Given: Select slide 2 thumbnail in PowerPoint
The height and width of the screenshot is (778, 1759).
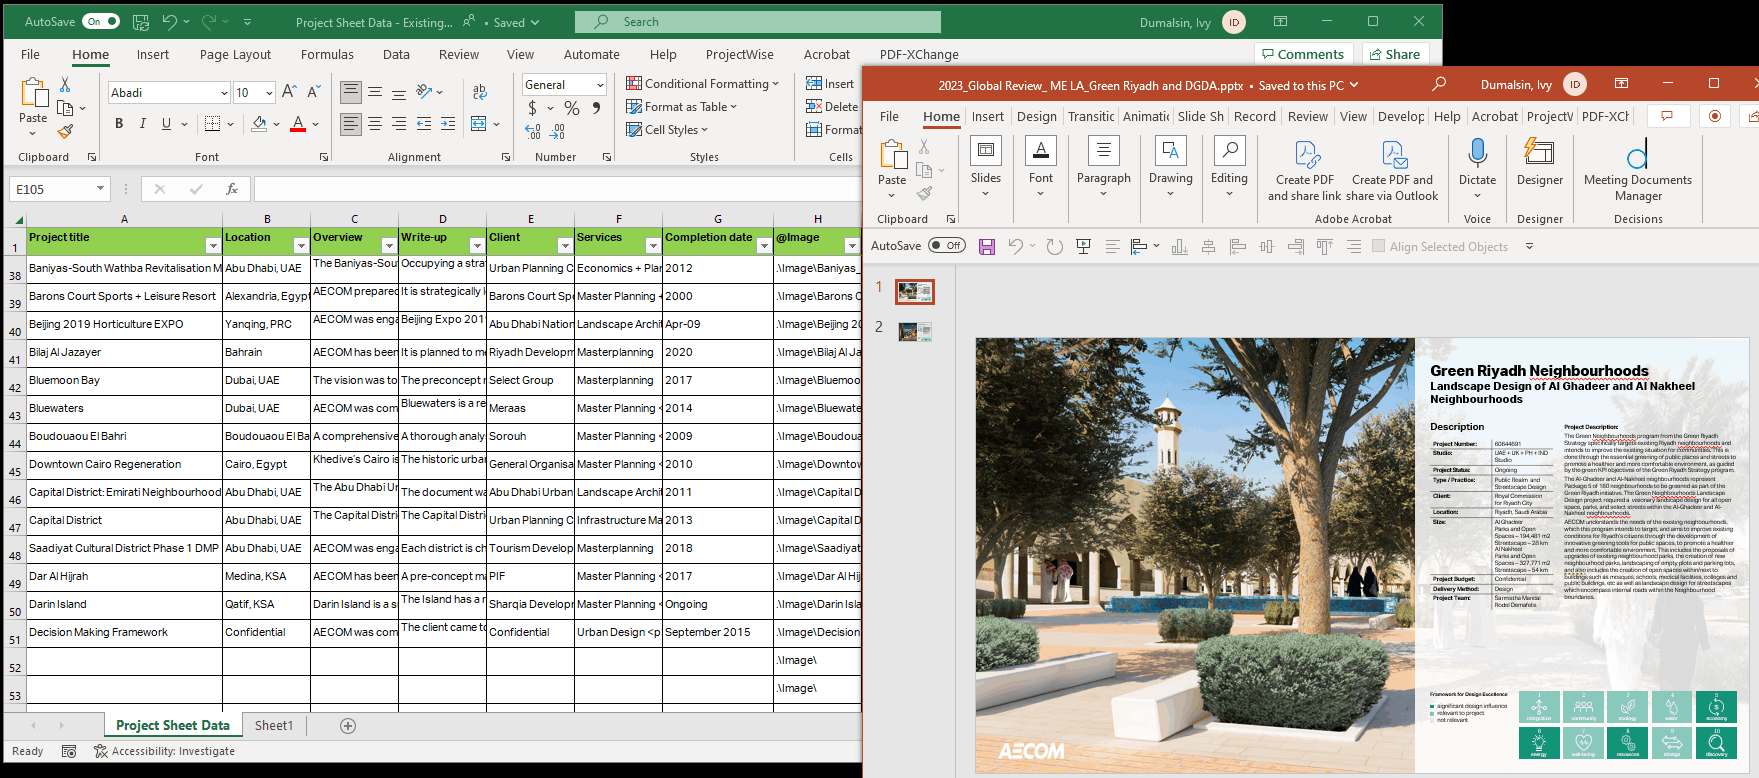Looking at the screenshot, I should [914, 331].
